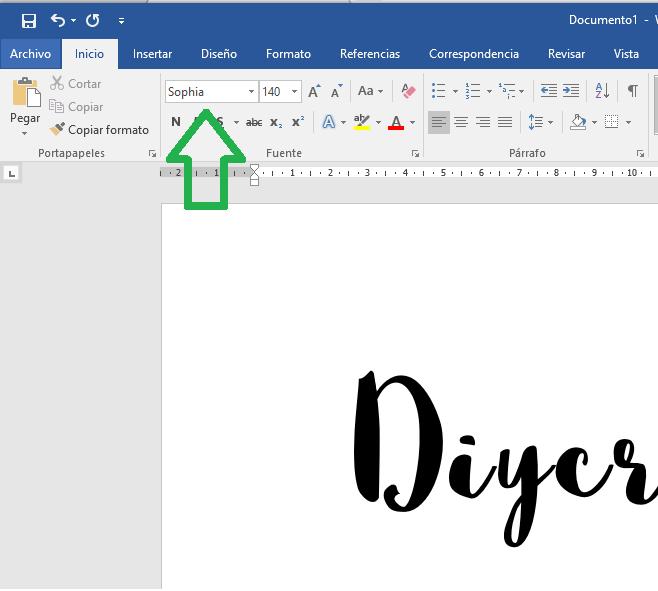
Task: Expand the Pegar paste options arrow
Action: (25, 132)
